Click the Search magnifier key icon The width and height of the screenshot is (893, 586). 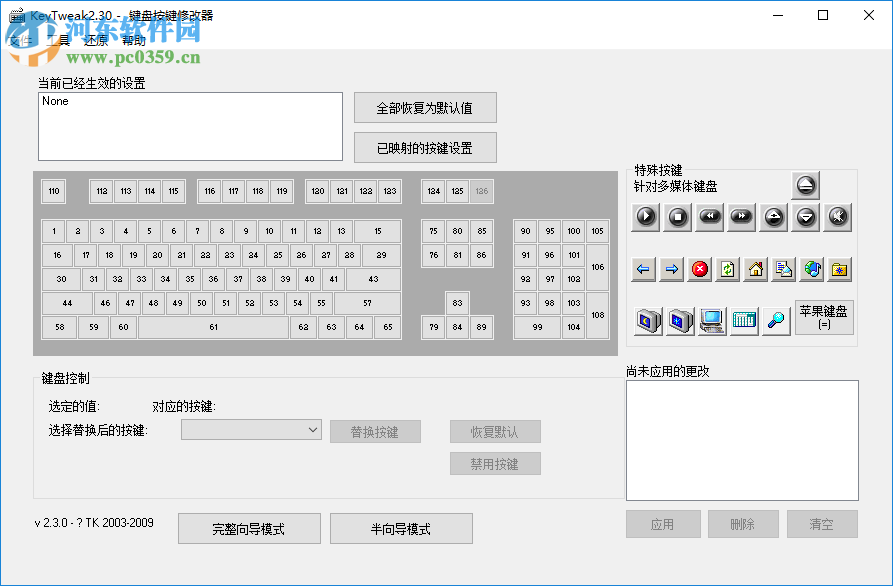[776, 320]
